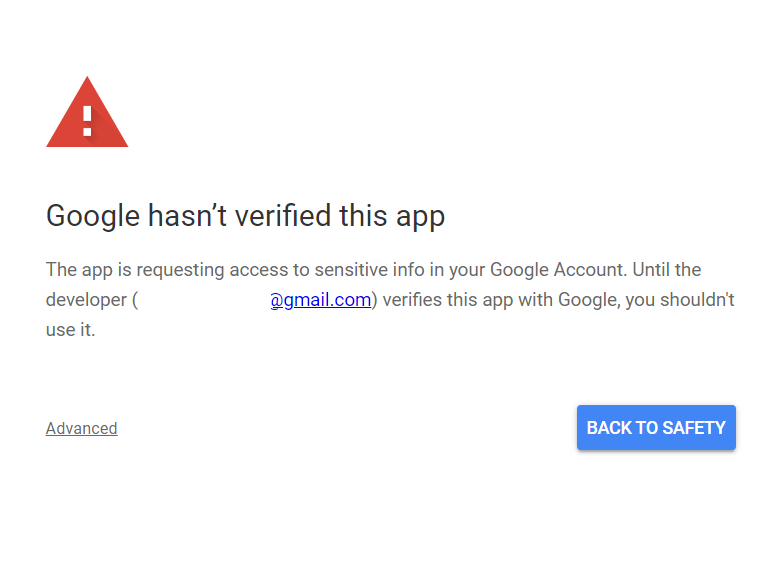
Task: Click the word "developer" in the paragraph
Action: 86,299
